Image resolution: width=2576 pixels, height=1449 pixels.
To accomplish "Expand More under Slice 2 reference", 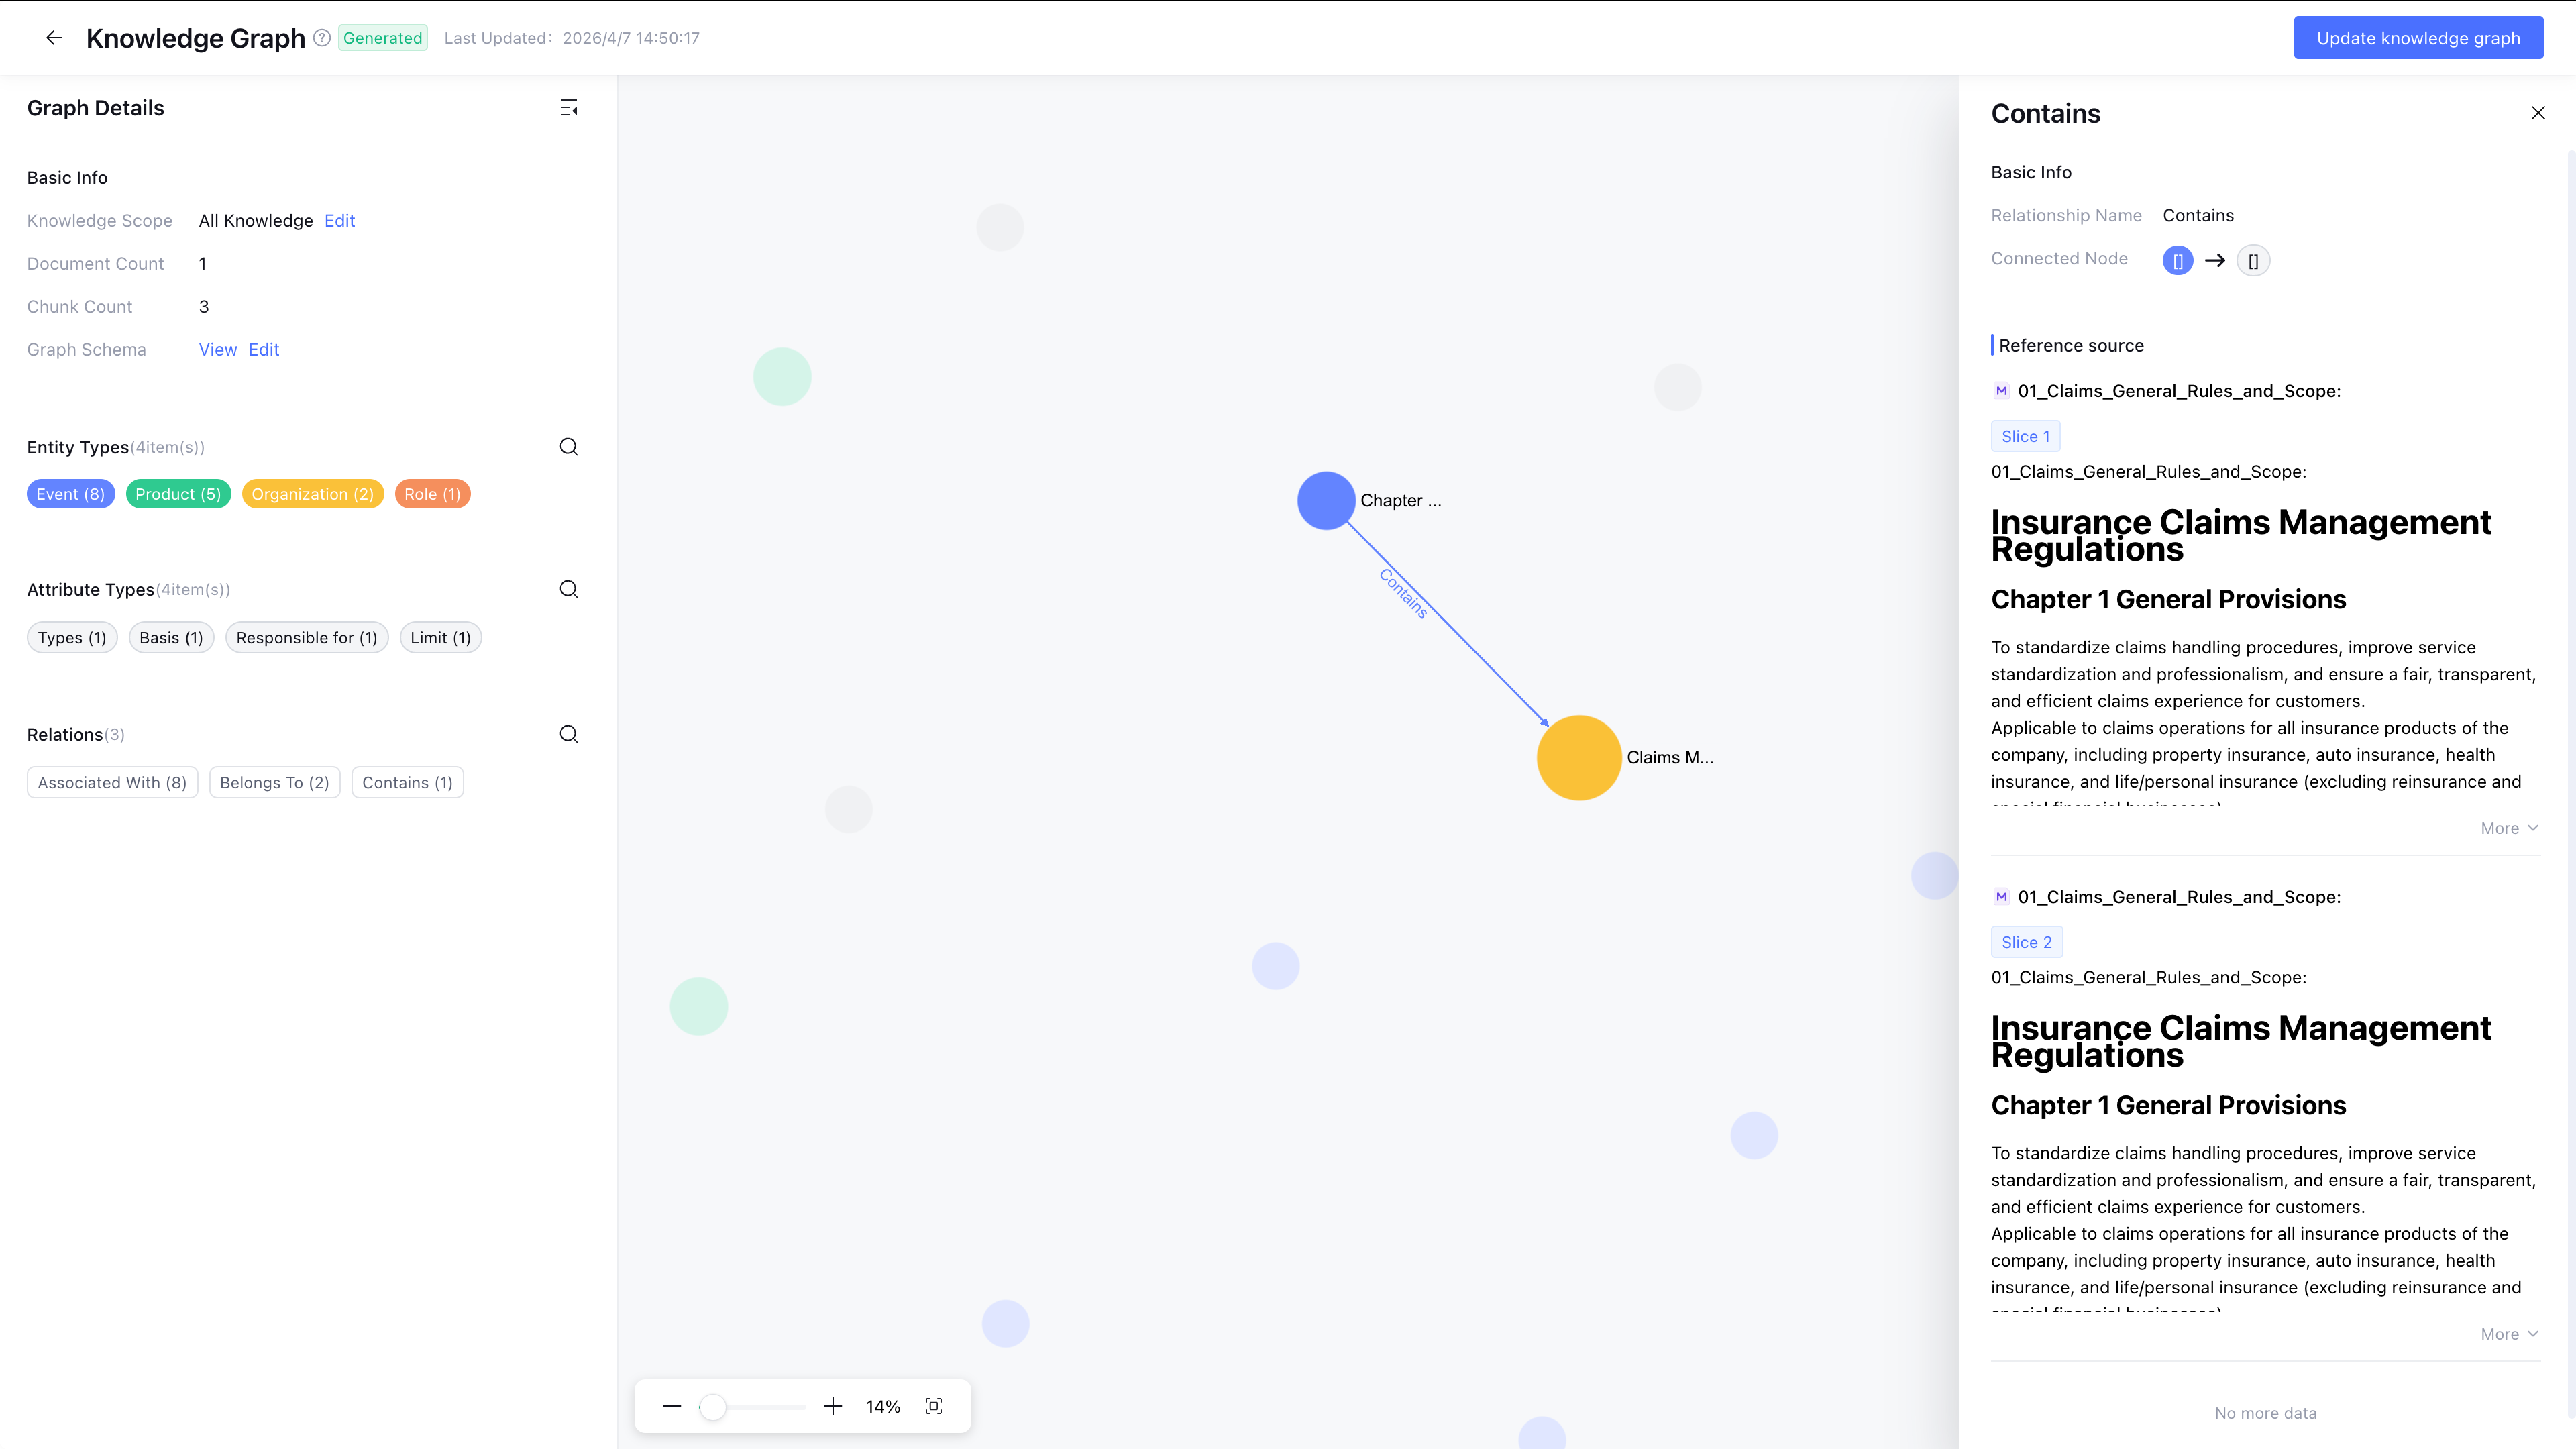I will pyautogui.click(x=2508, y=1334).
